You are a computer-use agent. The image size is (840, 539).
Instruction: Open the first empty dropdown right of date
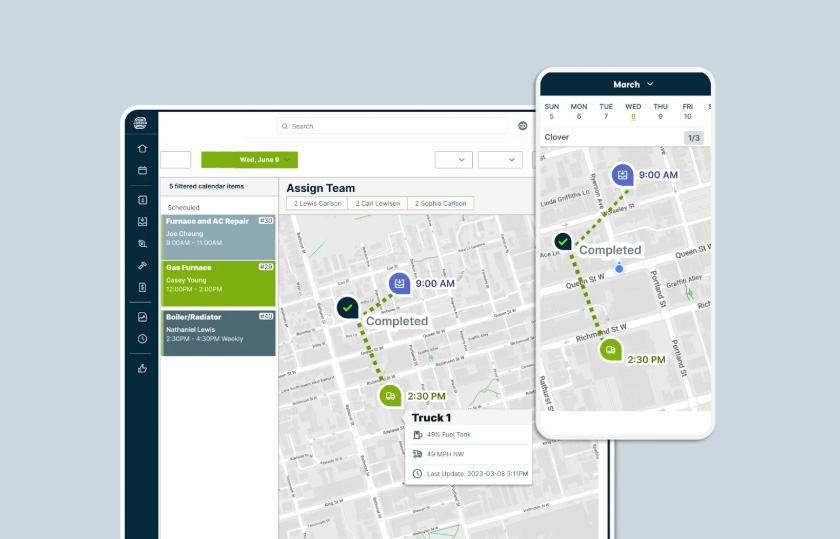[453, 160]
